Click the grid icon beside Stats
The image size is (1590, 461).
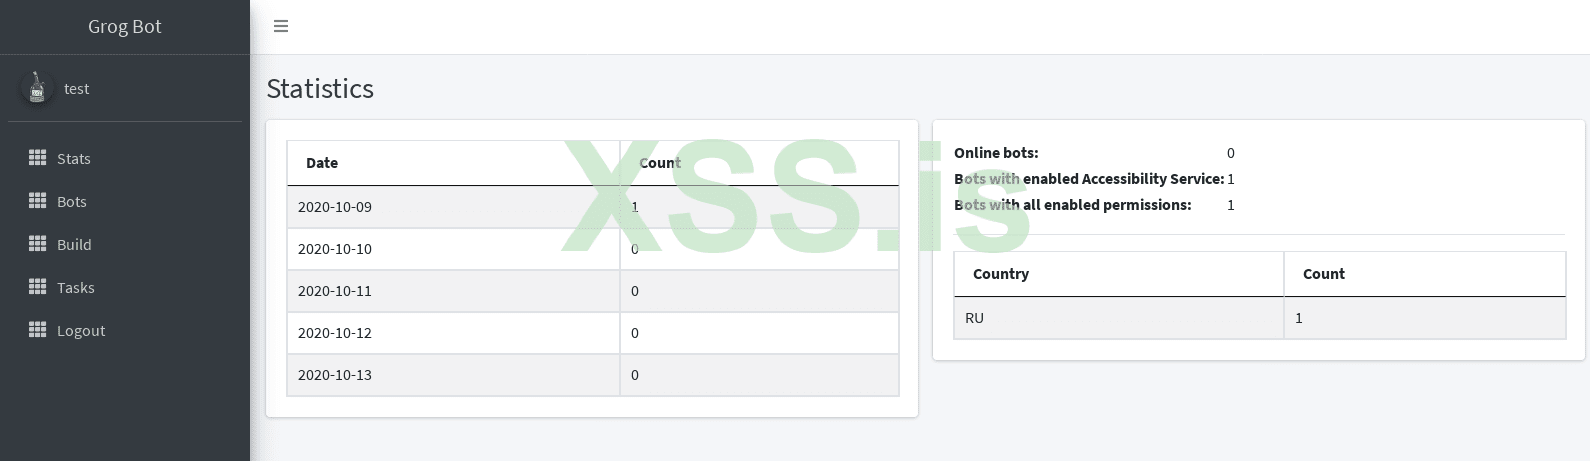[38, 158]
